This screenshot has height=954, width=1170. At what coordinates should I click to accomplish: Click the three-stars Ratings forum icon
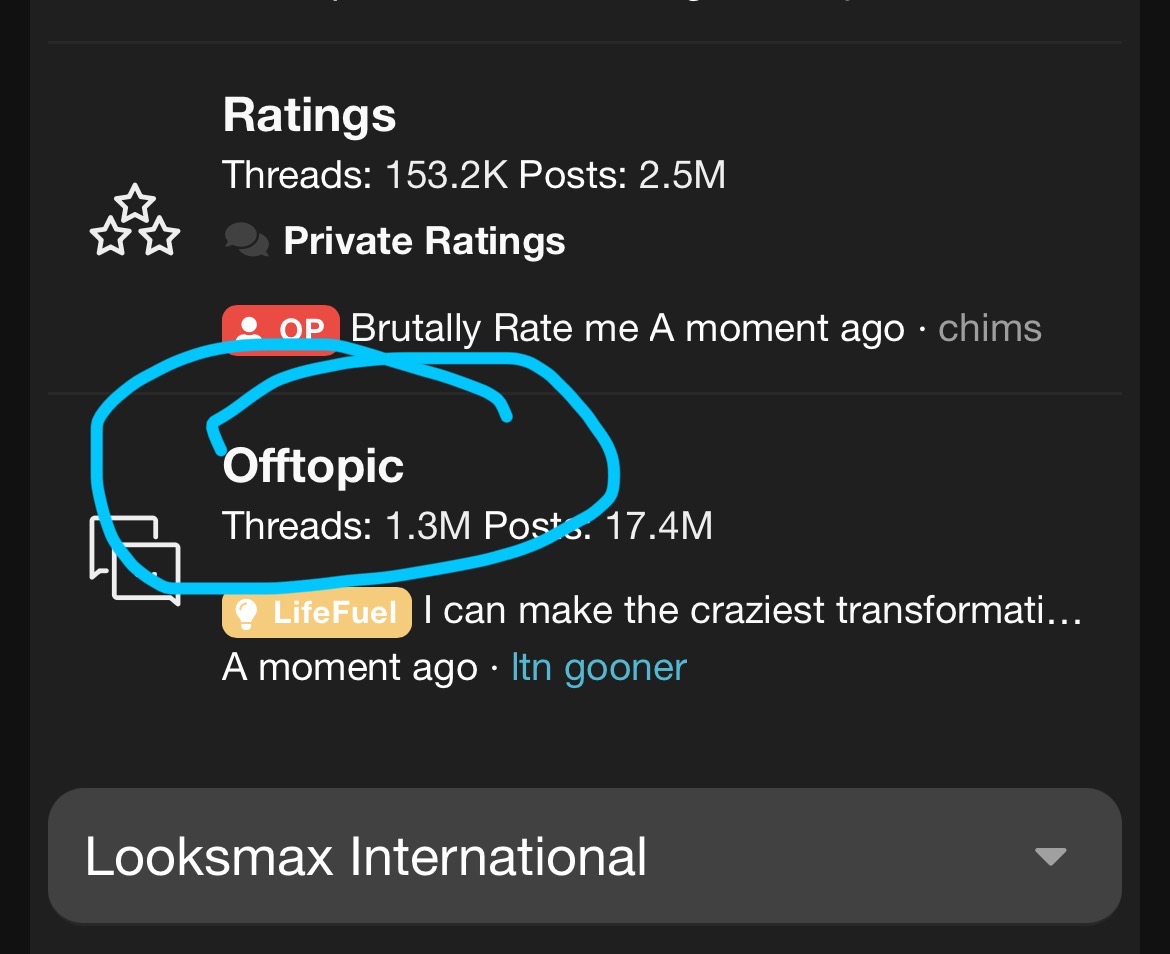click(x=135, y=222)
